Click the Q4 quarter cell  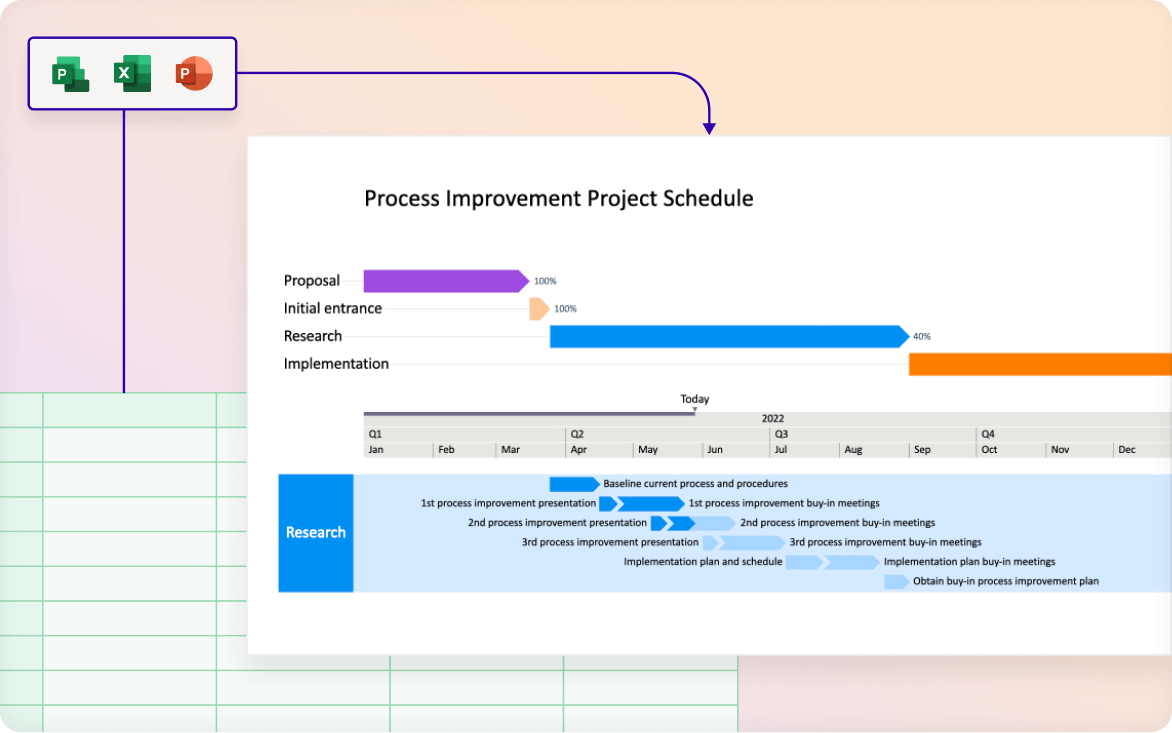1074,434
